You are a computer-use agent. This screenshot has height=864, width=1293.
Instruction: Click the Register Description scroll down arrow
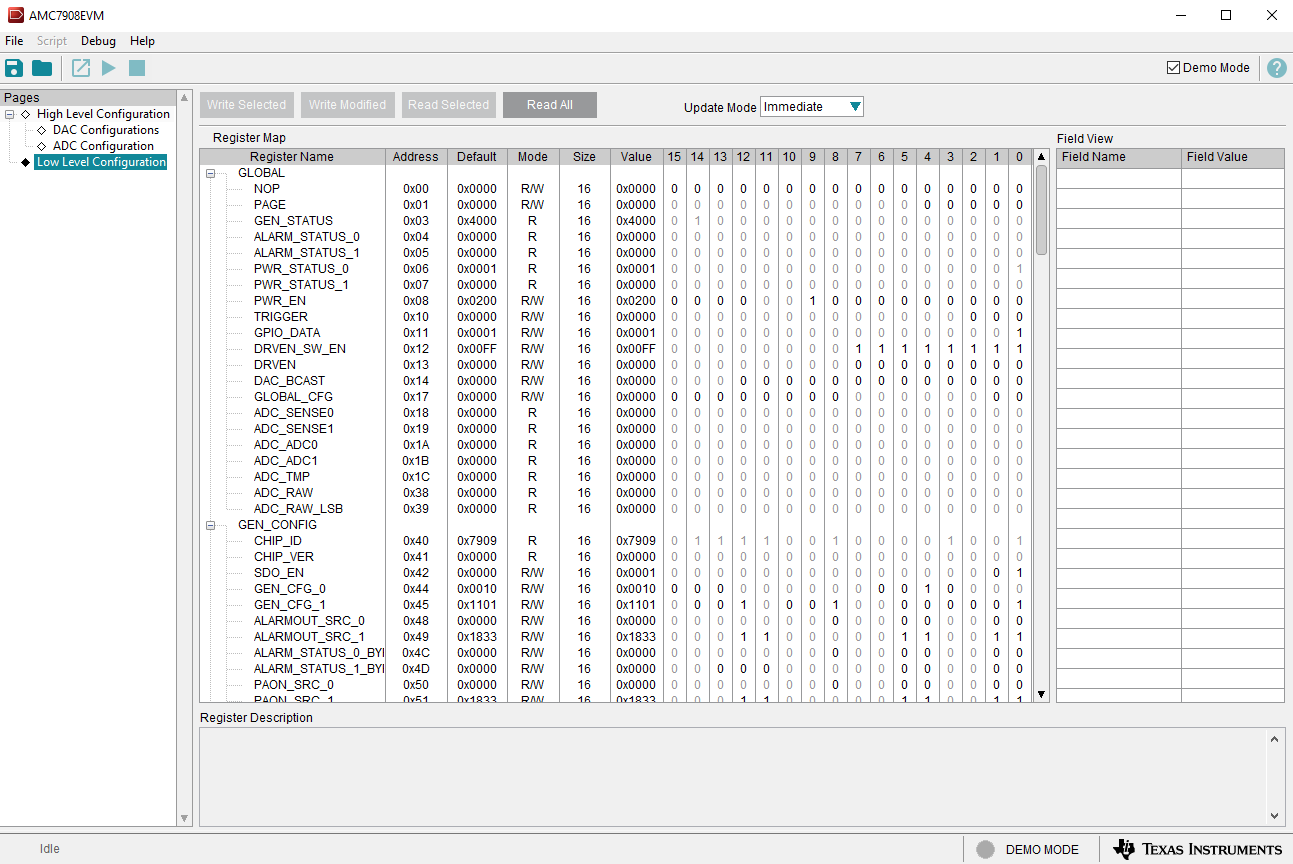coord(1275,816)
